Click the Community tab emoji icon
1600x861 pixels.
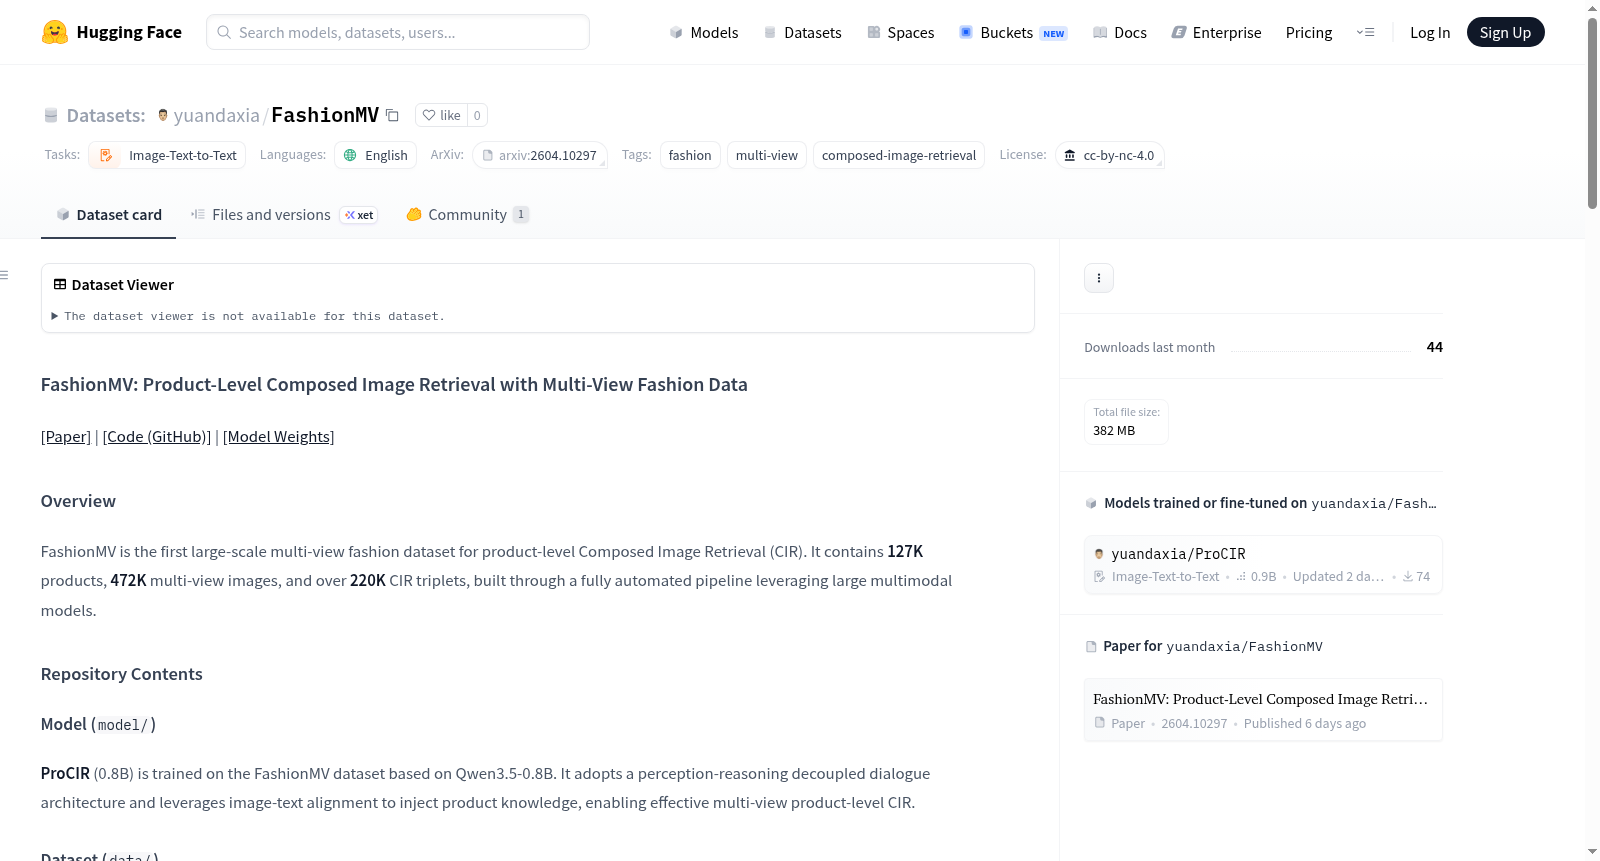click(x=414, y=214)
